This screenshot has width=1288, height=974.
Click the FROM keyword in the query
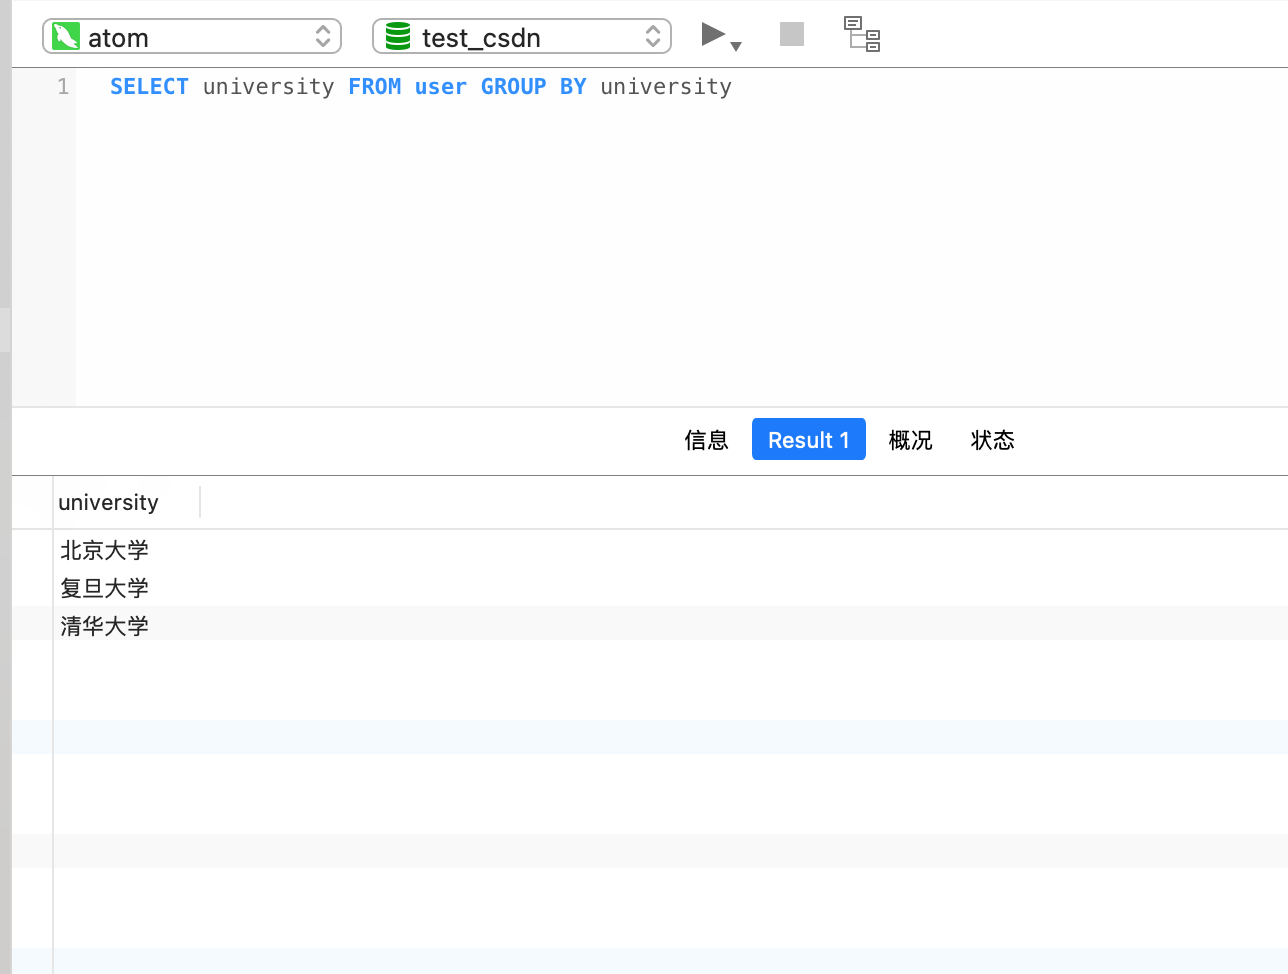tap(374, 87)
